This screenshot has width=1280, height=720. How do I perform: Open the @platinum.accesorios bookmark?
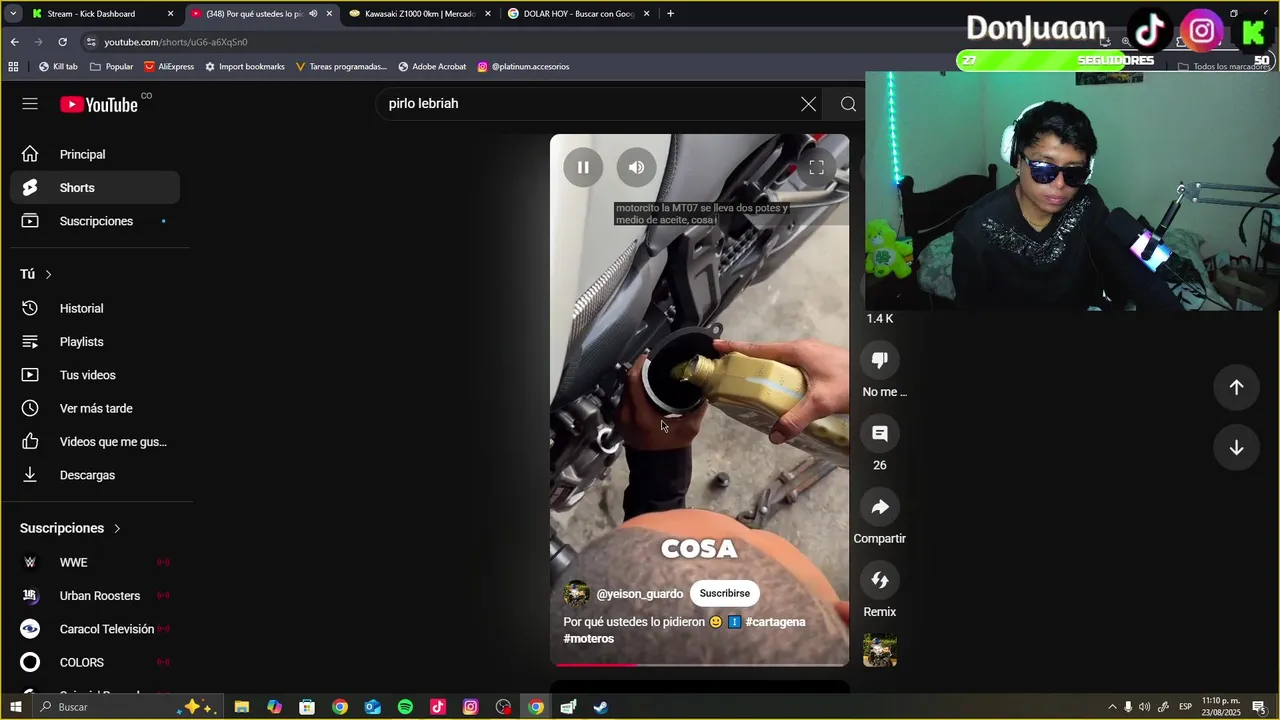click(523, 67)
